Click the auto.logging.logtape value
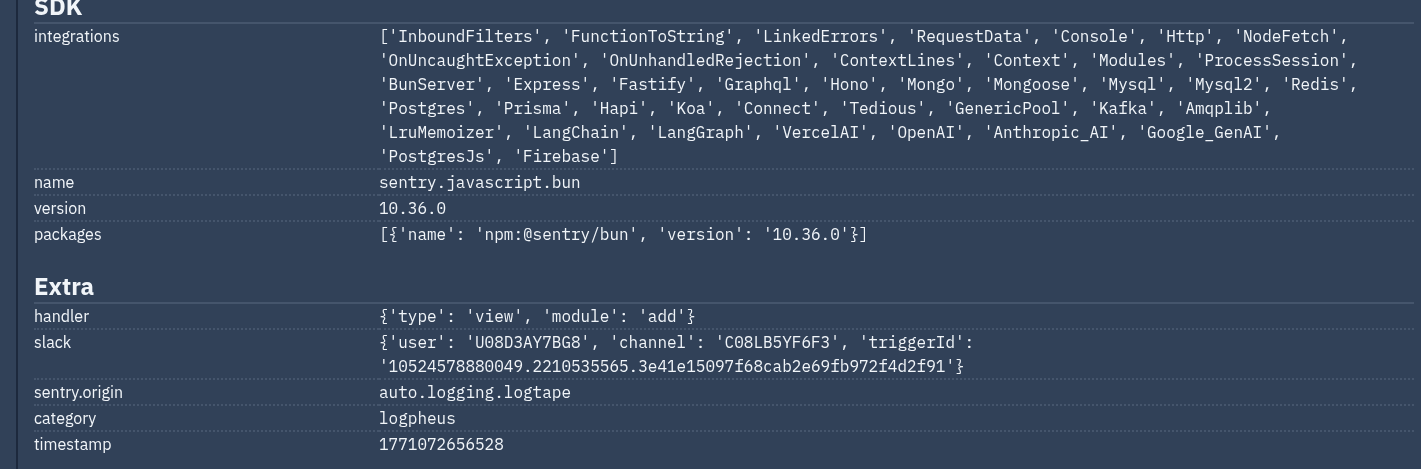The image size is (1421, 469). 474,393
